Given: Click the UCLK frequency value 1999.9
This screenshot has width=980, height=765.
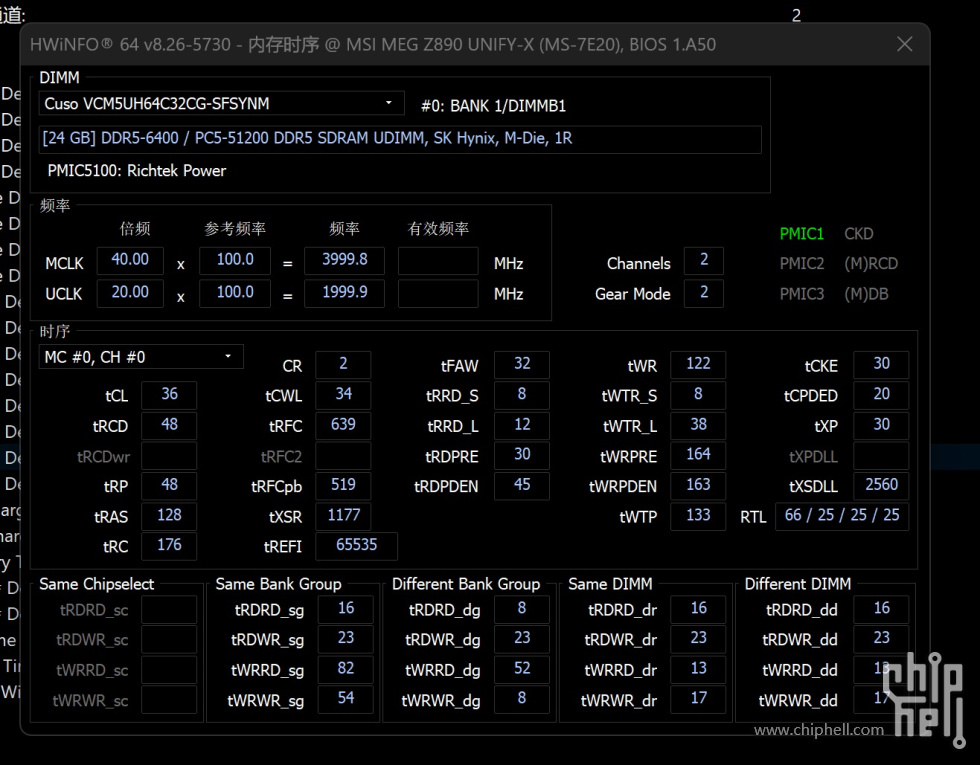Looking at the screenshot, I should tap(344, 292).
